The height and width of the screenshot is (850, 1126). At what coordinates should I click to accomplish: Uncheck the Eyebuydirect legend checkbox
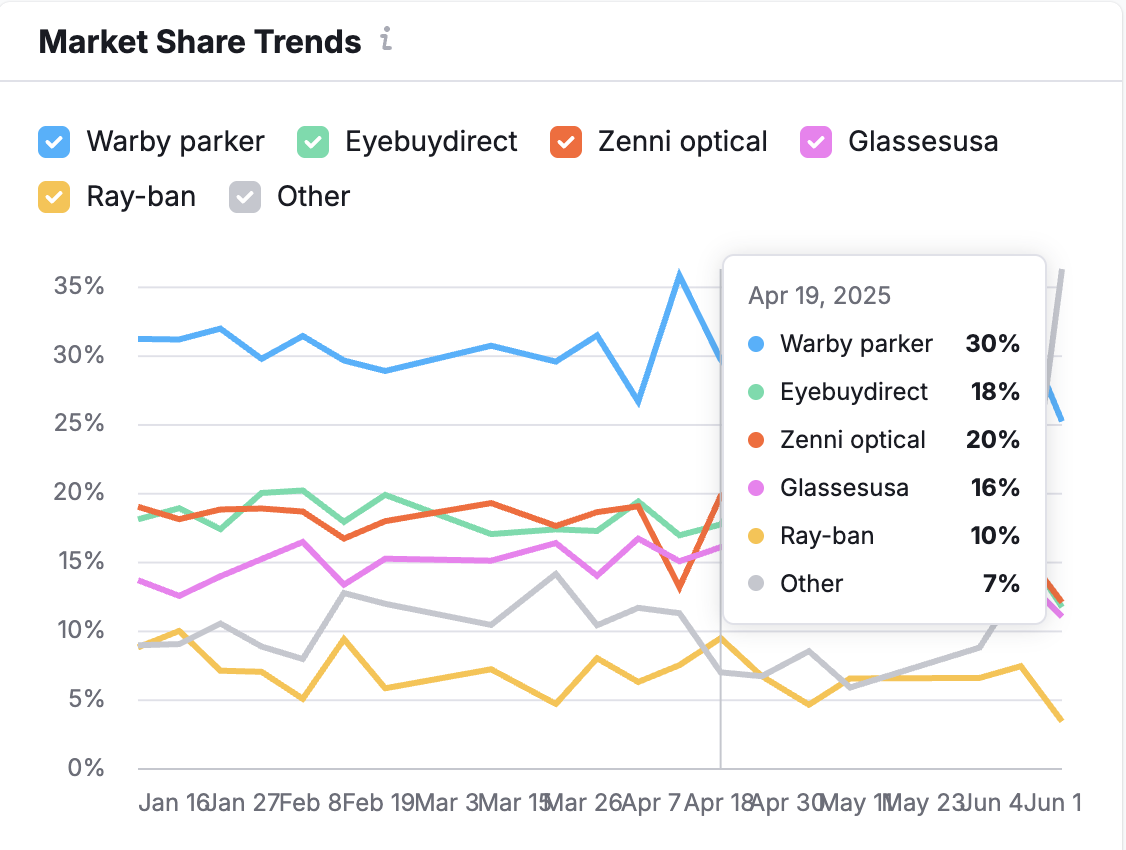coord(313,142)
